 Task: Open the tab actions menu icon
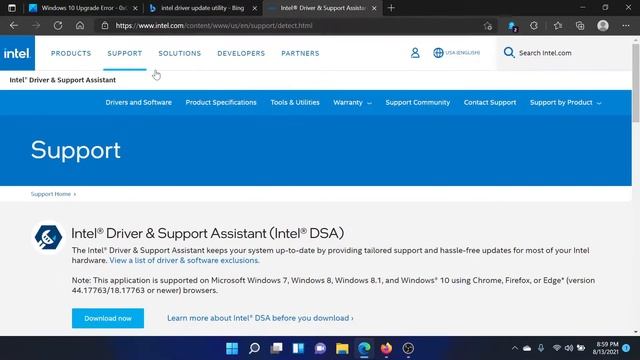pos(12,8)
